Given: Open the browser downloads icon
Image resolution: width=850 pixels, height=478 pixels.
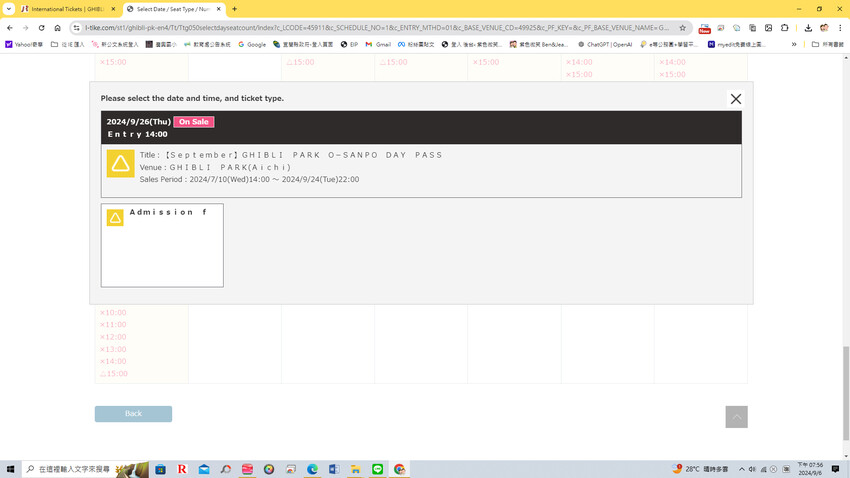Looking at the screenshot, I should click(808, 28).
